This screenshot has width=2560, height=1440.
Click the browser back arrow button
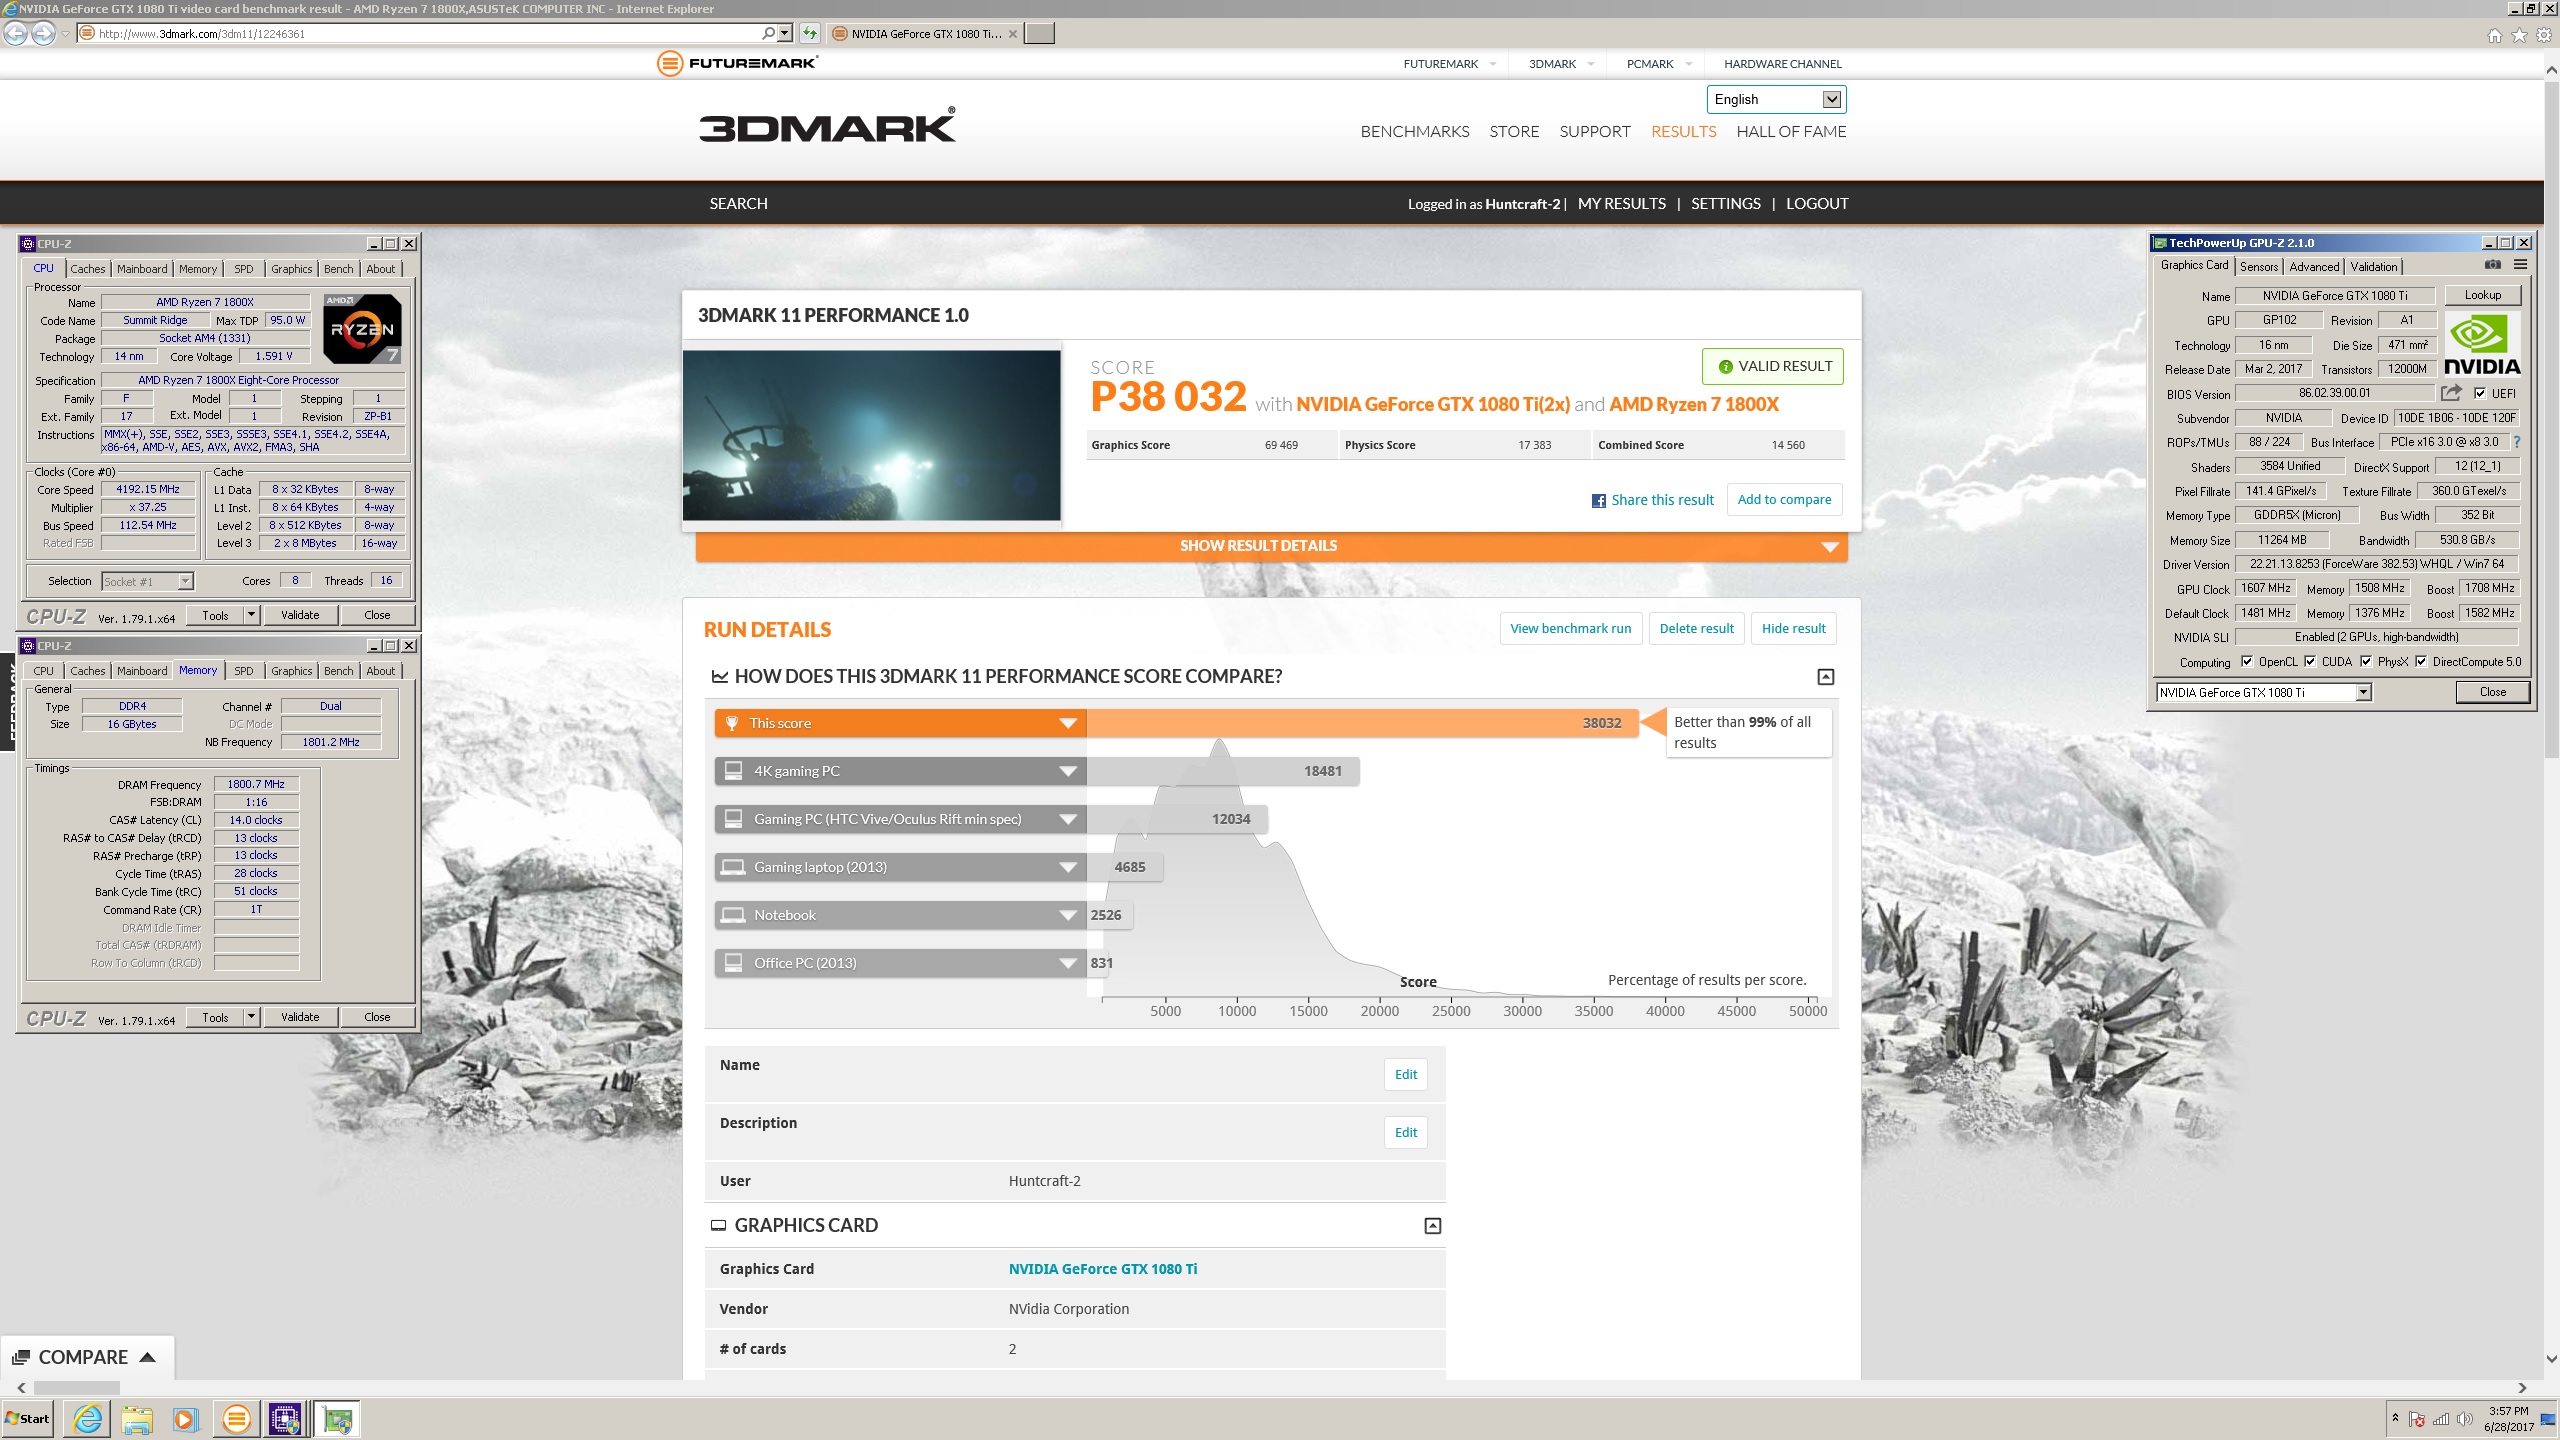15,33
